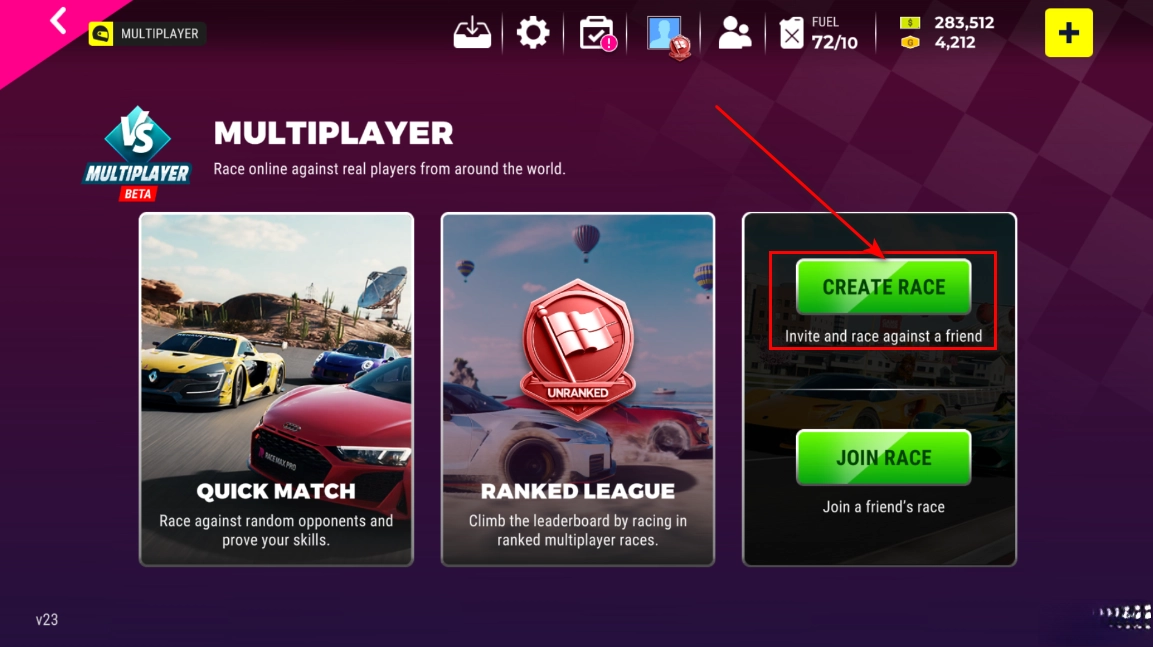Tap the cash balance 283,512
This screenshot has height=647, width=1153.
click(964, 23)
